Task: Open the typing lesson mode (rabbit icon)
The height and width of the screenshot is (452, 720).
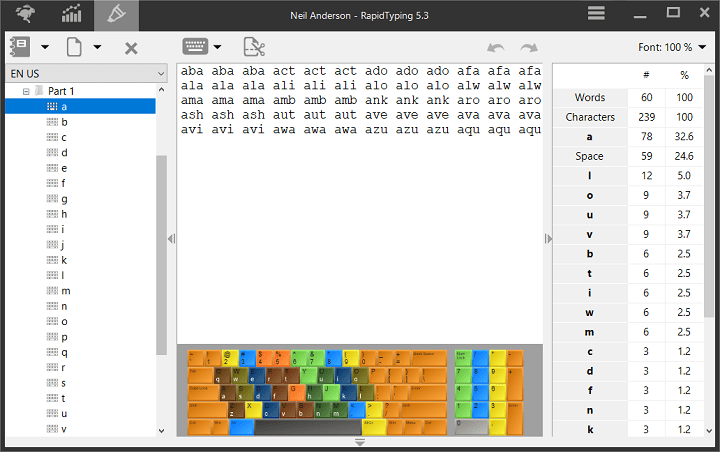Action: click(25, 14)
